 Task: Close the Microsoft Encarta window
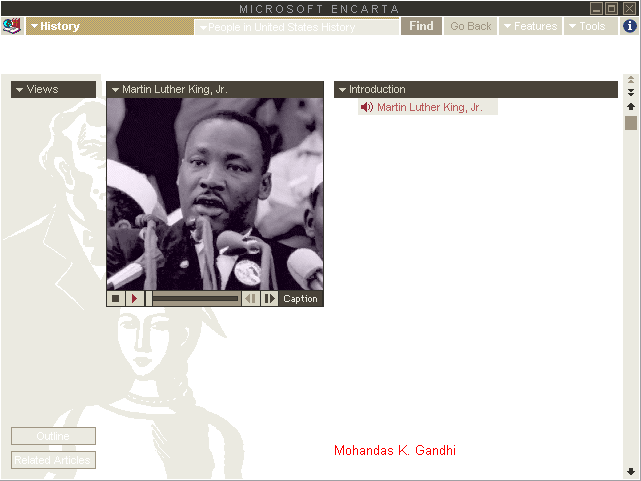[629, 8]
